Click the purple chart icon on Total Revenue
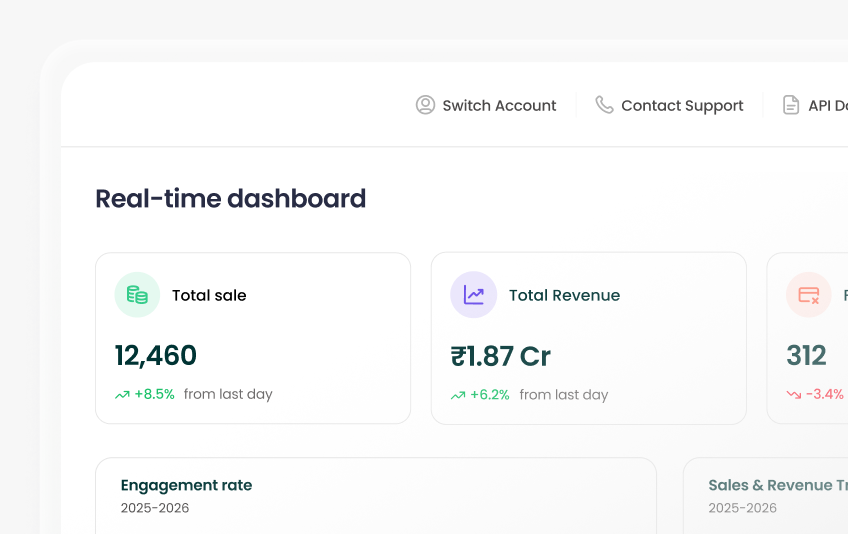 click(474, 295)
